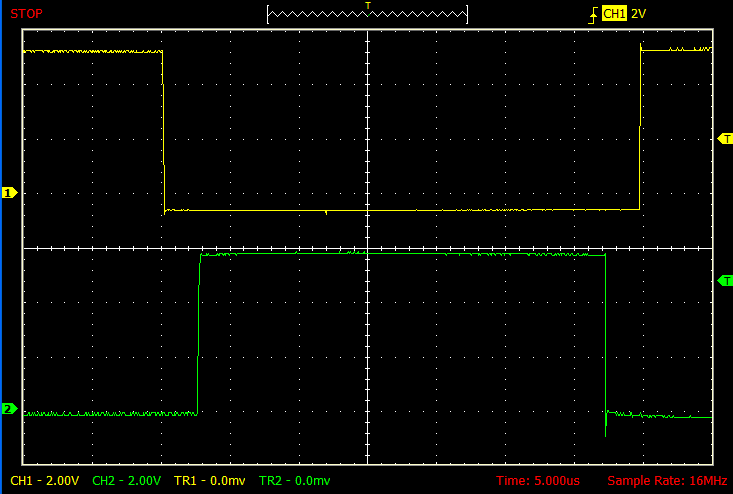Click the TR1 - 0.0mv readout
Image resolution: width=733 pixels, height=494 pixels.
(x=209, y=480)
